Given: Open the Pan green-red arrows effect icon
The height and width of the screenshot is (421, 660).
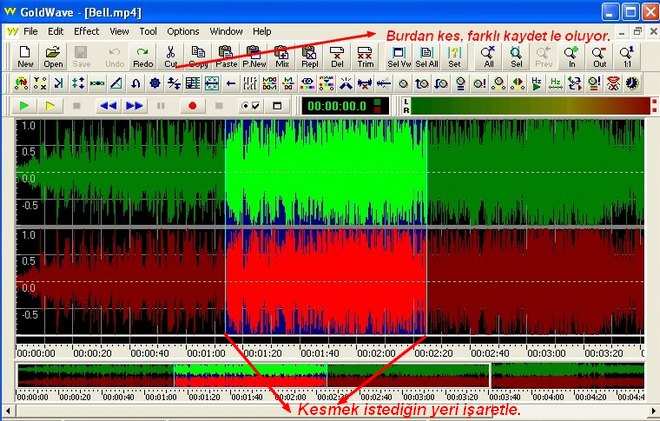Looking at the screenshot, I should point(518,83).
